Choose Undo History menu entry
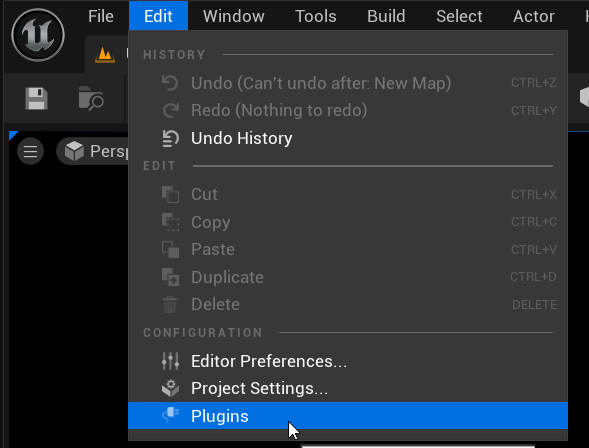Screen dimensions: 589x448 pyautogui.click(x=348, y=138)
